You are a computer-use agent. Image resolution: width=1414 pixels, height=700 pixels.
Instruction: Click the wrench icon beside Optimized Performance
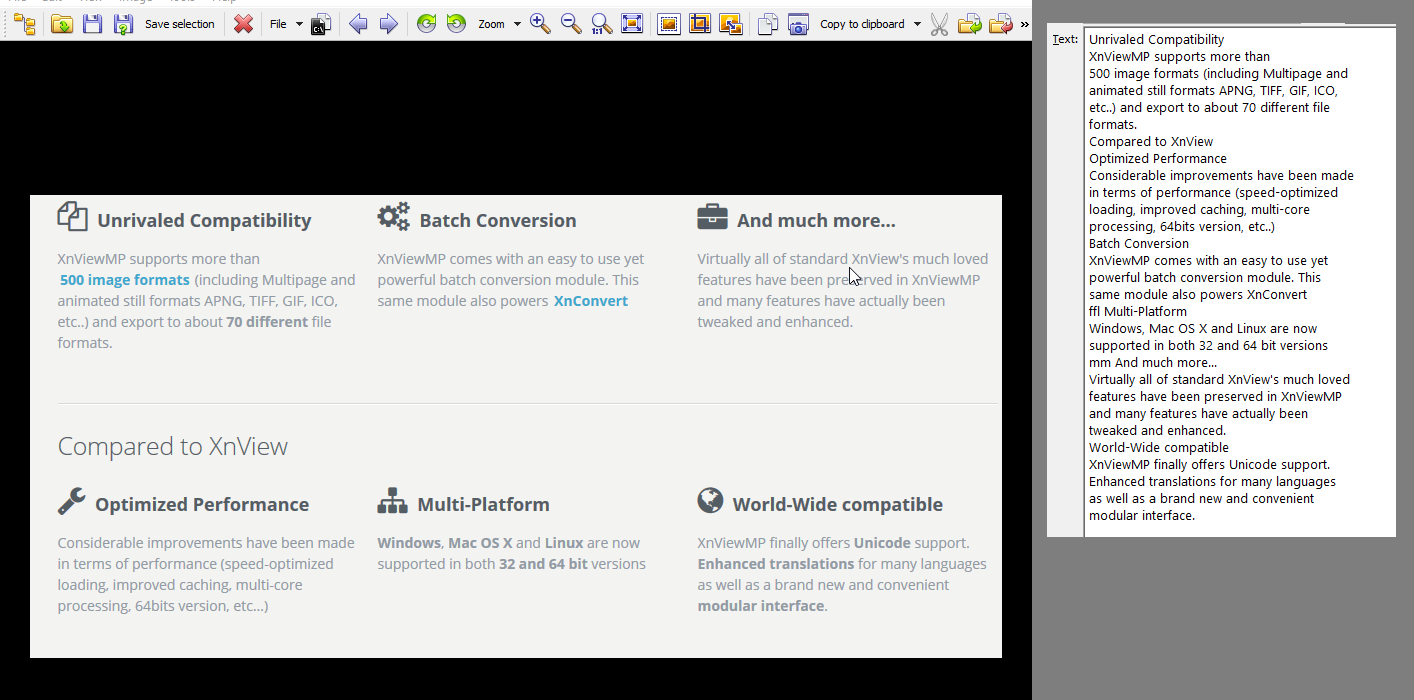coord(72,501)
